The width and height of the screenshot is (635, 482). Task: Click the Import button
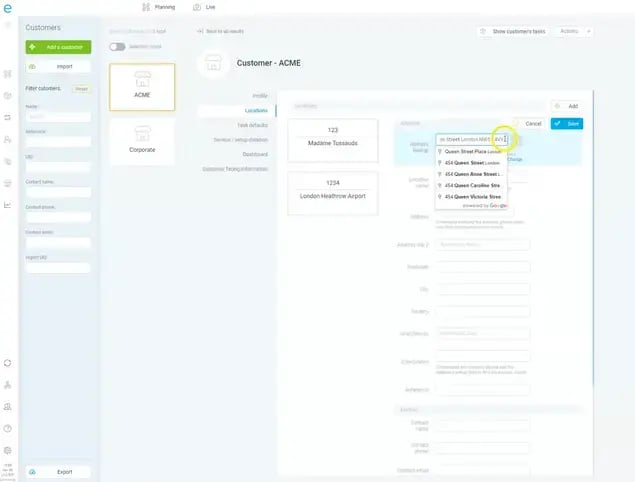point(58,66)
